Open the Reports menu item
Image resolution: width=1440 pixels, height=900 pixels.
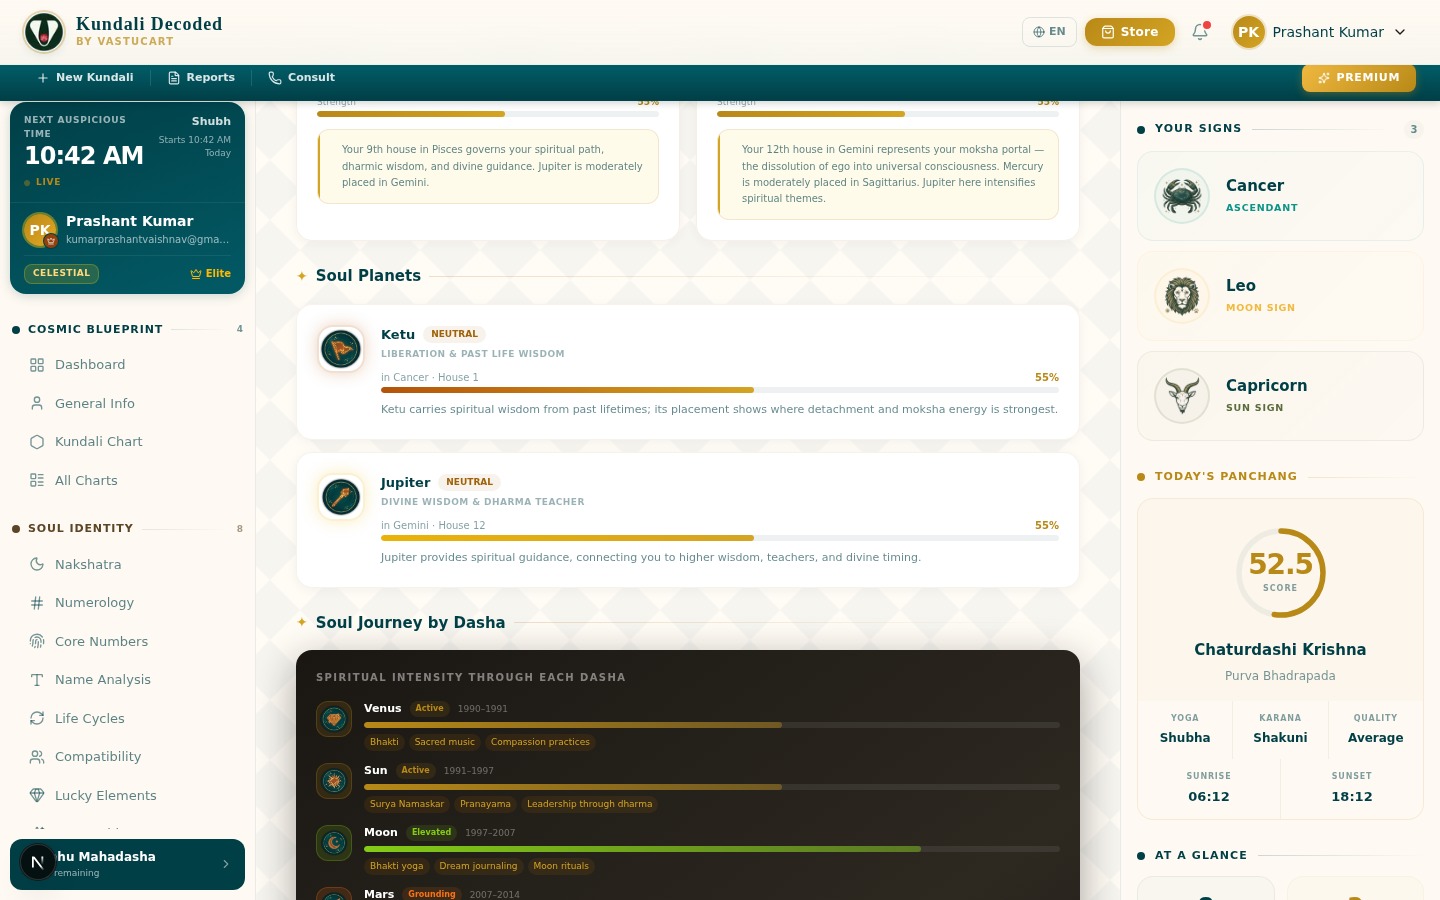[x=201, y=78]
